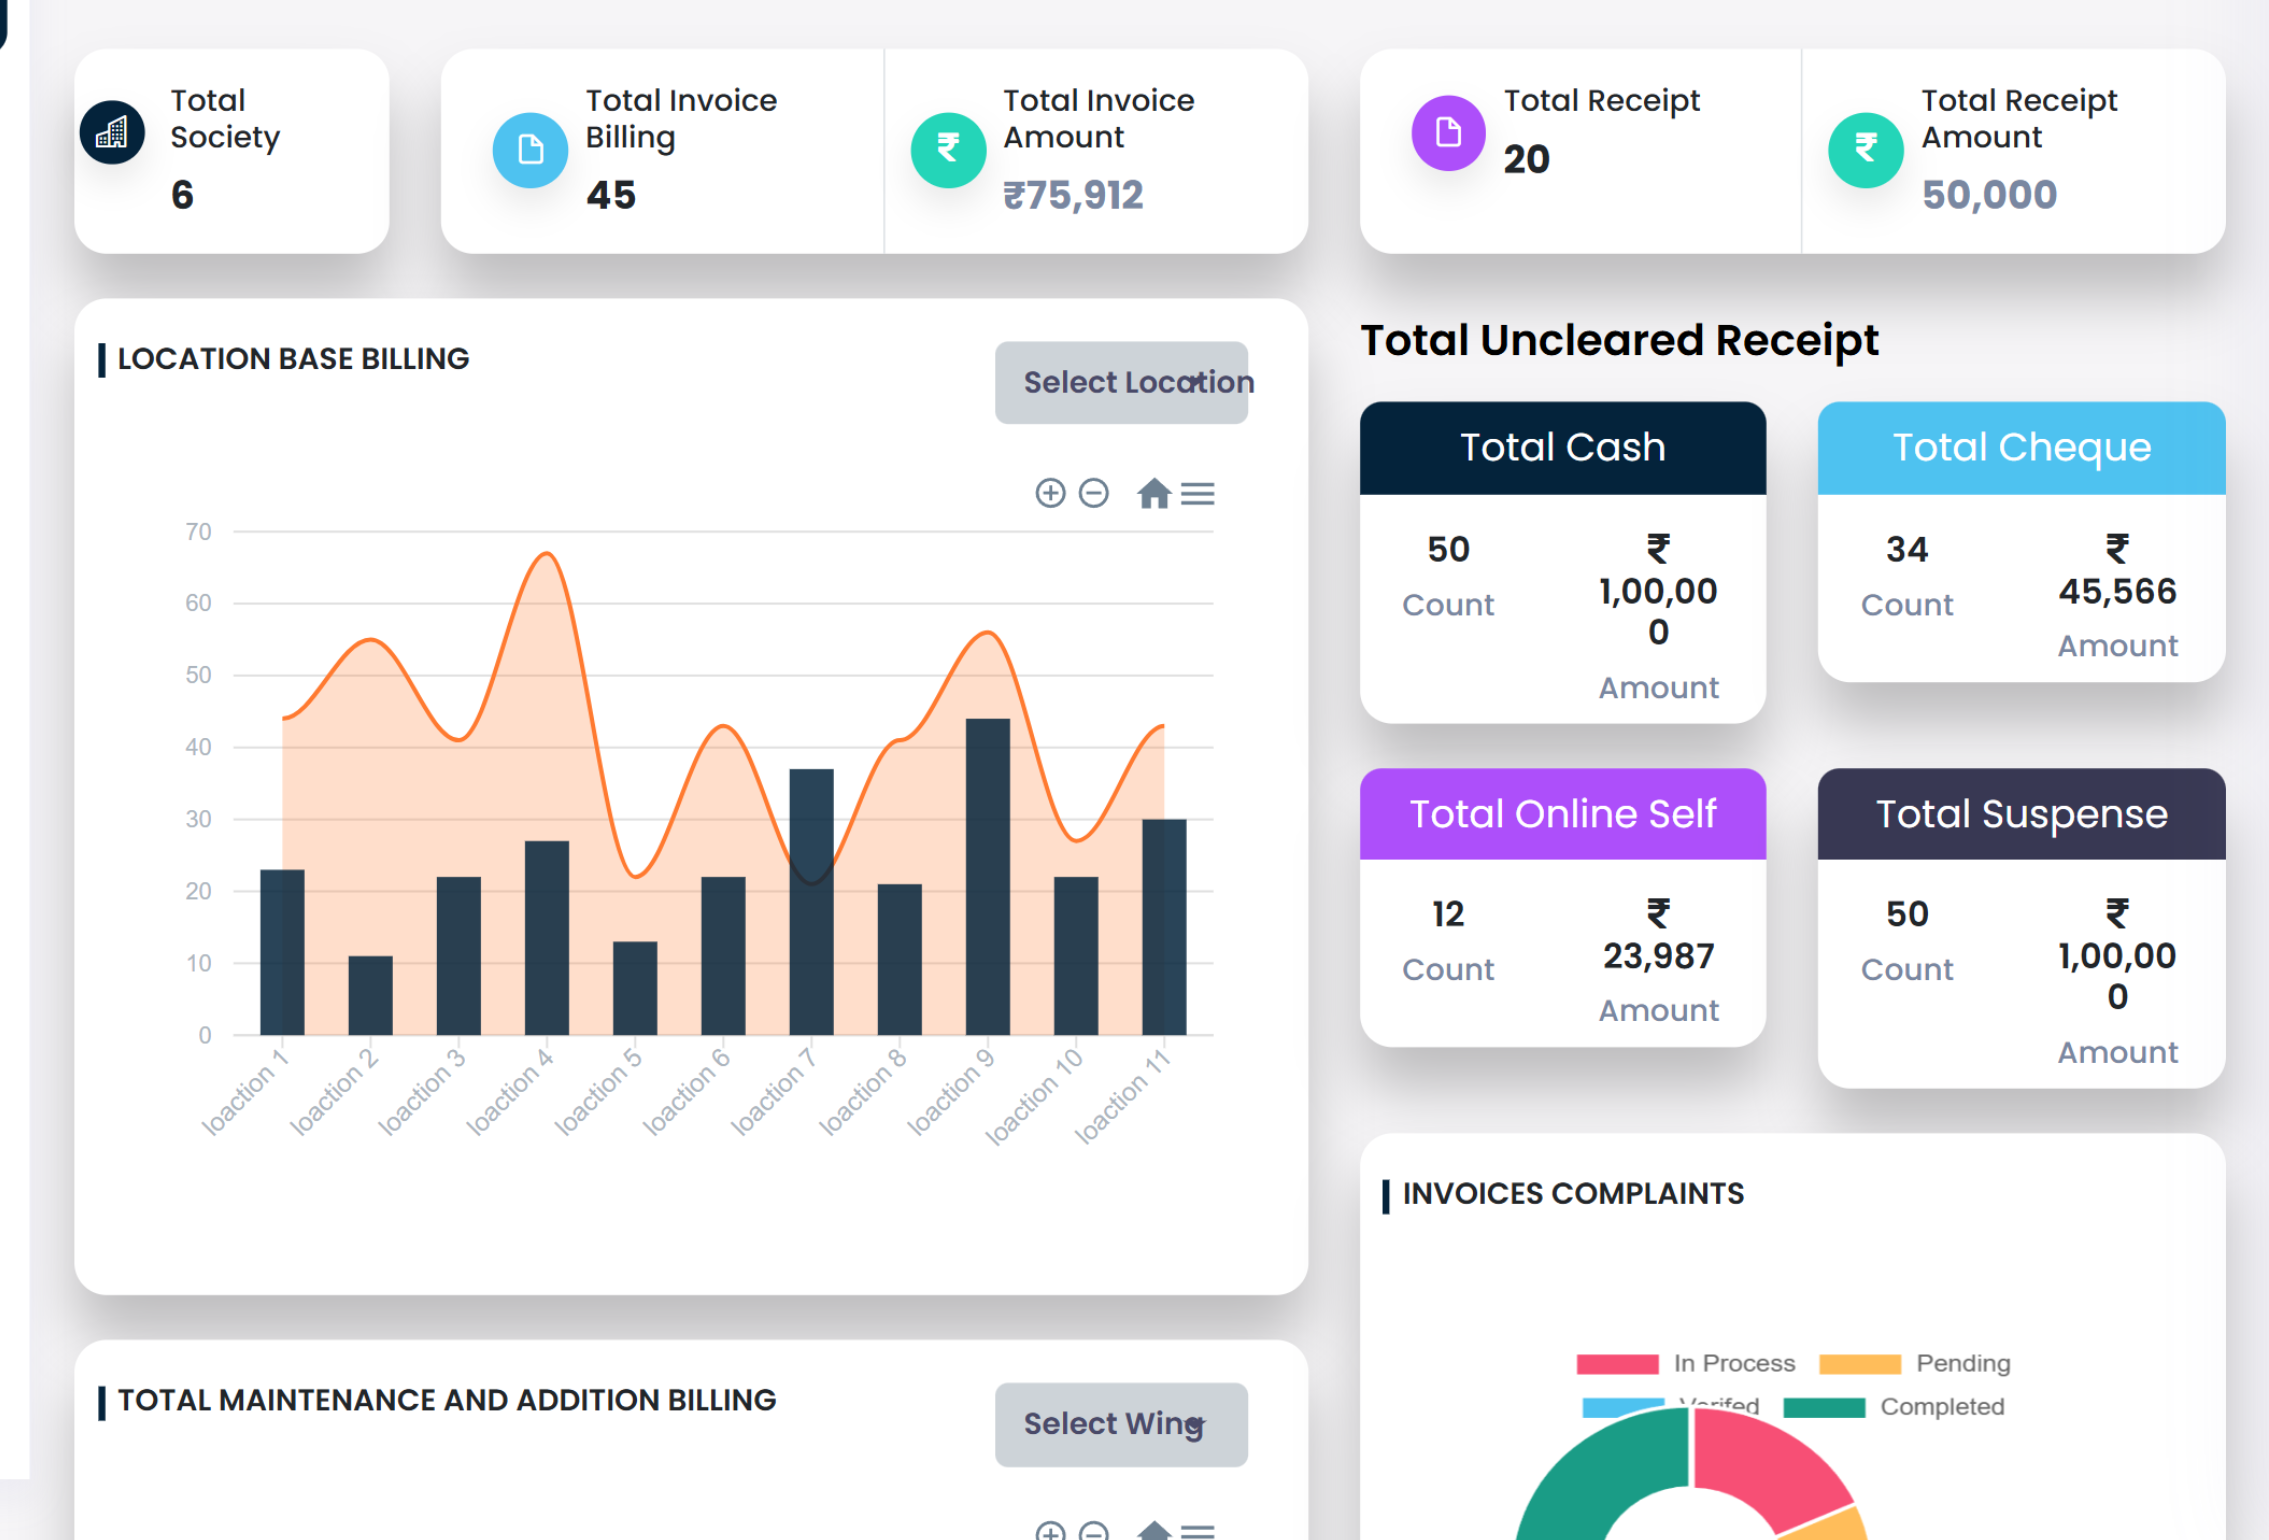Open the Select Wing dropdown
The width and height of the screenshot is (2269, 1540).
(x=1121, y=1424)
